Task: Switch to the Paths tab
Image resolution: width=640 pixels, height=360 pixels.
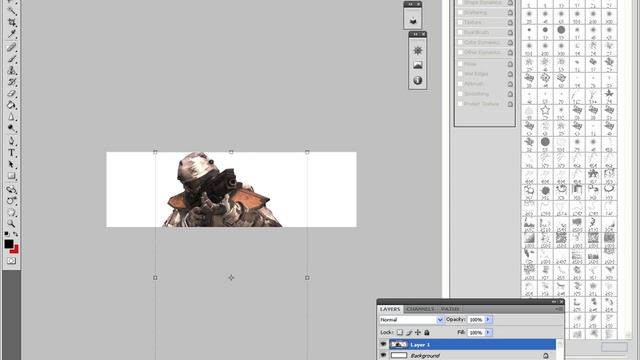Action: pyautogui.click(x=450, y=309)
